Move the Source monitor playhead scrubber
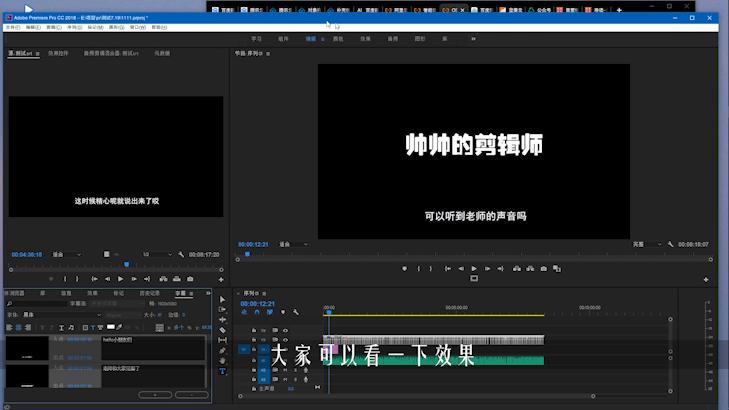Image resolution: width=729 pixels, height=410 pixels. 126,265
